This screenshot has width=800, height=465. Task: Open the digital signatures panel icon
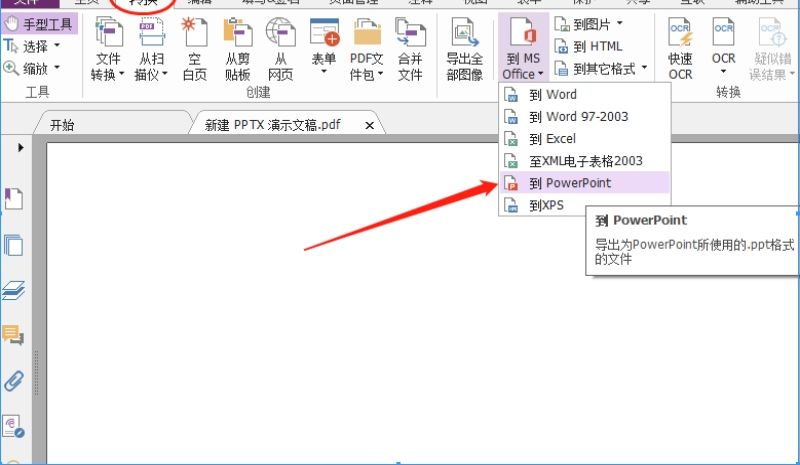click(x=13, y=426)
